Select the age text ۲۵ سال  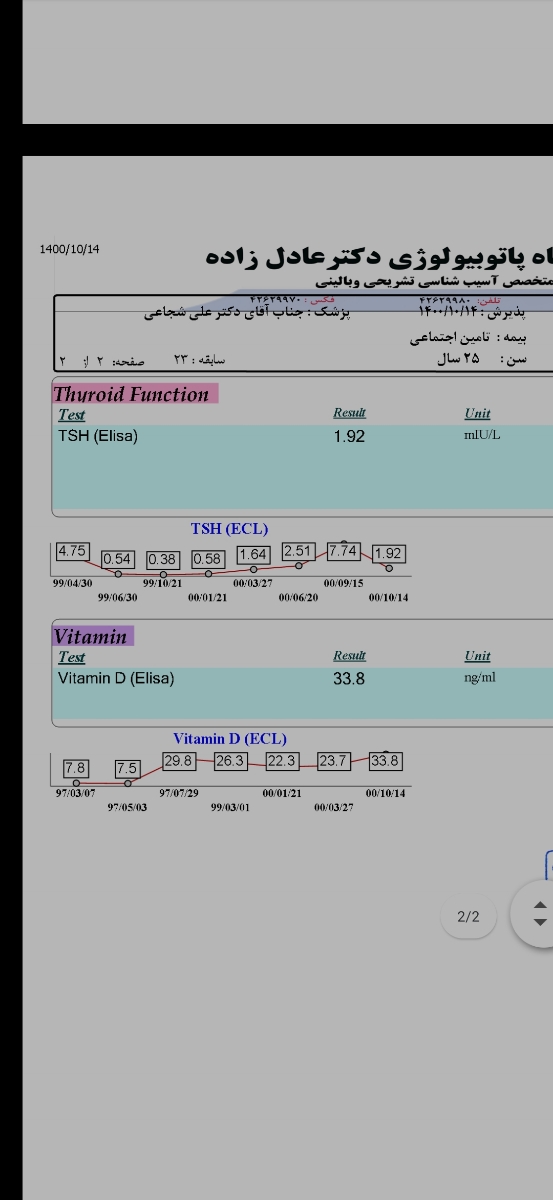point(458,359)
